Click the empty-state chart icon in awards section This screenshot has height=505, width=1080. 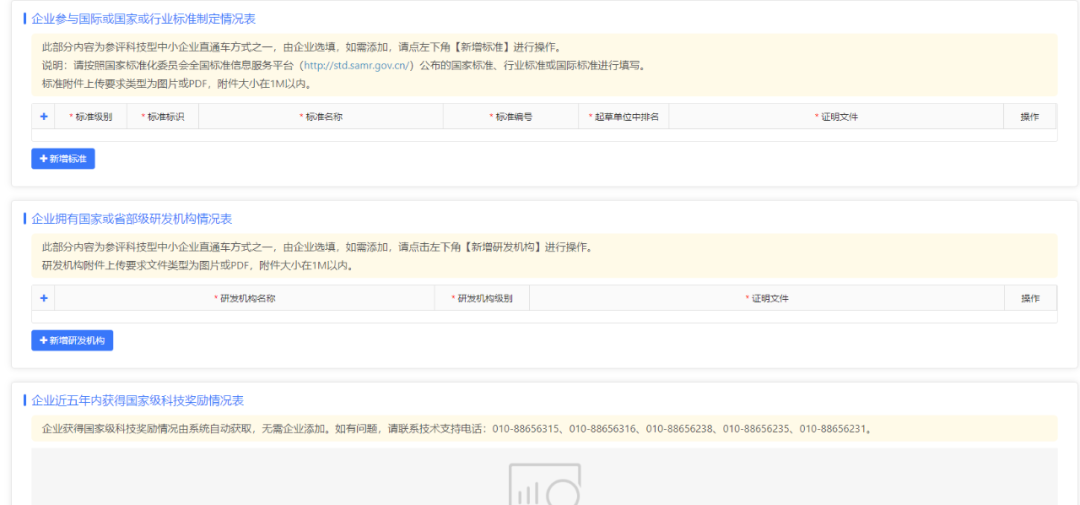[544, 485]
